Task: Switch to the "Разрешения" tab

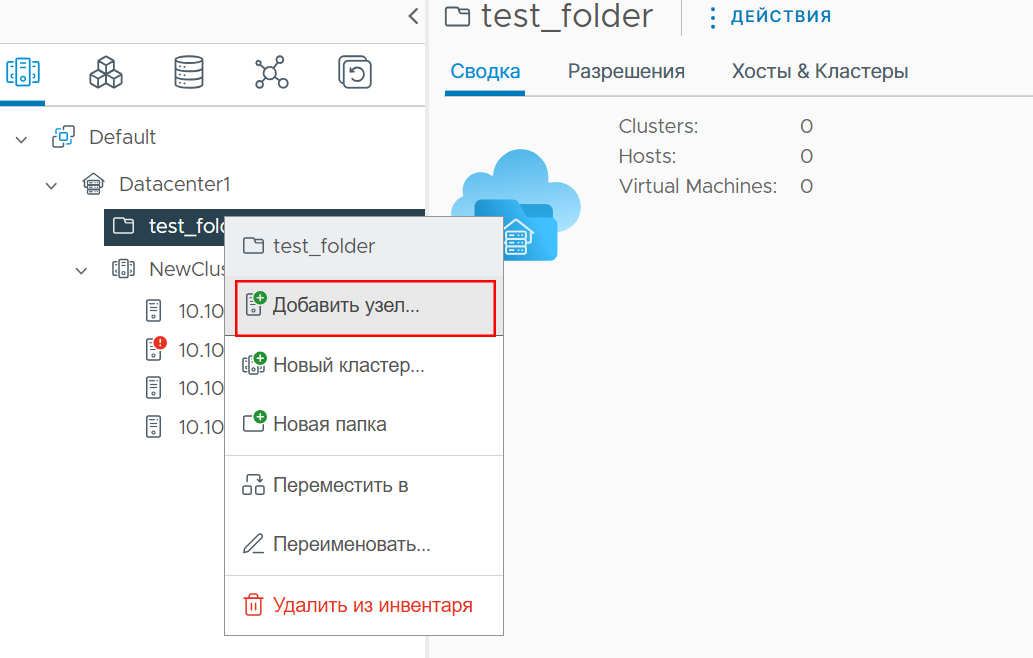Action: coord(627,71)
